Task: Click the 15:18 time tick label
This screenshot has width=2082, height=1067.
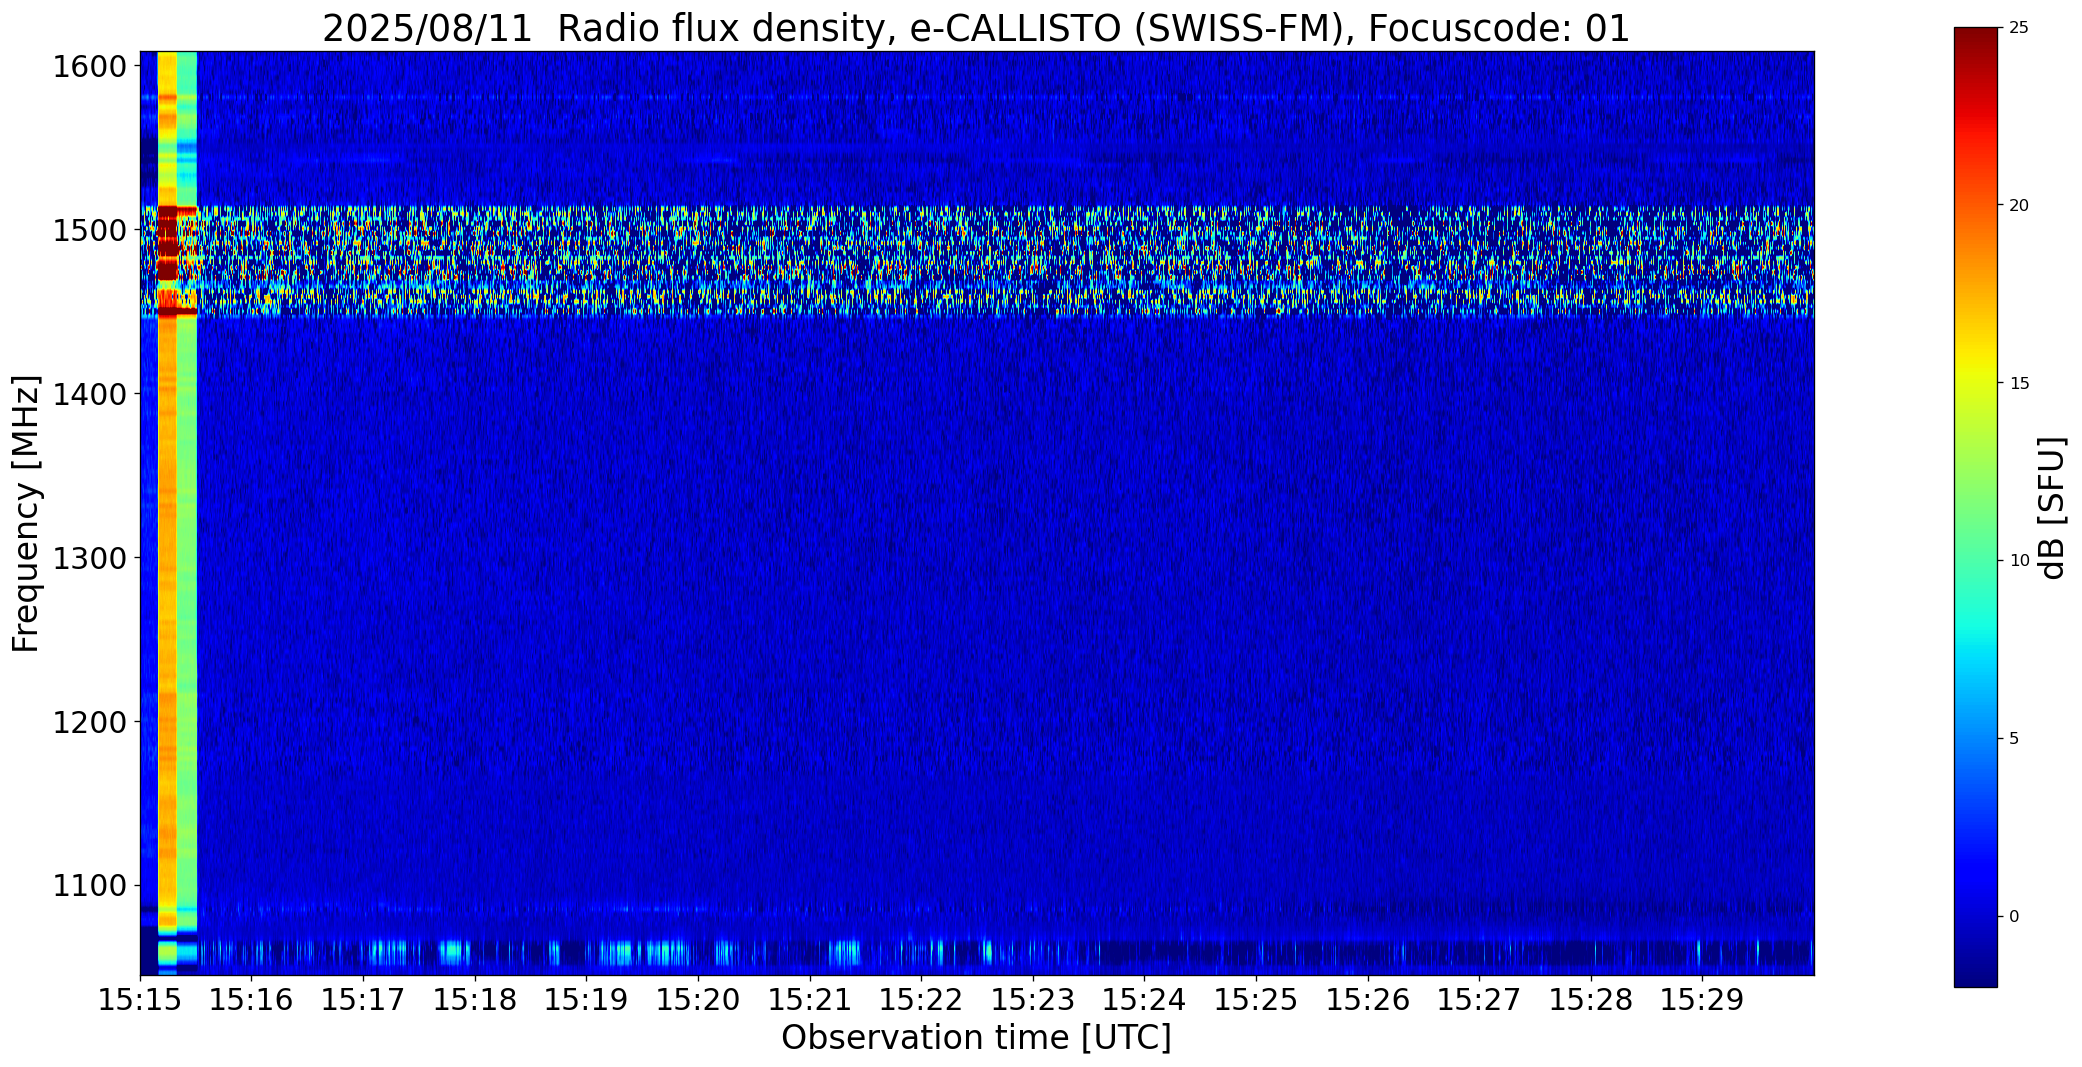Action: (475, 1000)
